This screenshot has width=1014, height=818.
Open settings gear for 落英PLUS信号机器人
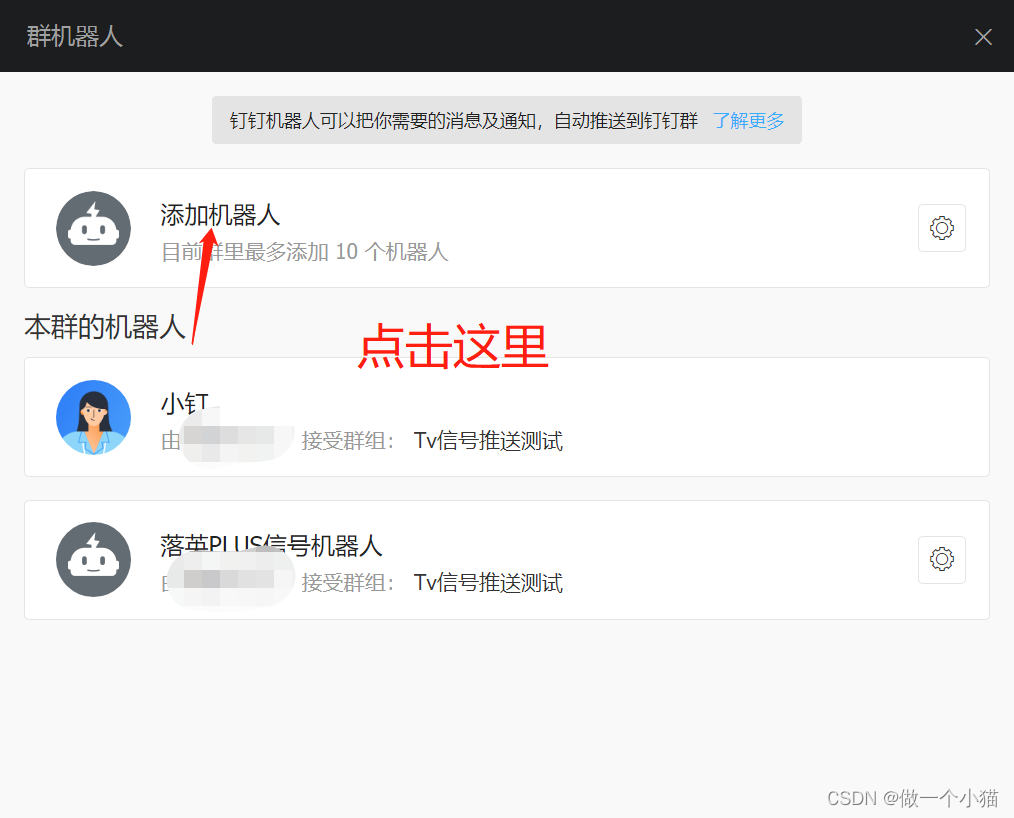(x=942, y=559)
